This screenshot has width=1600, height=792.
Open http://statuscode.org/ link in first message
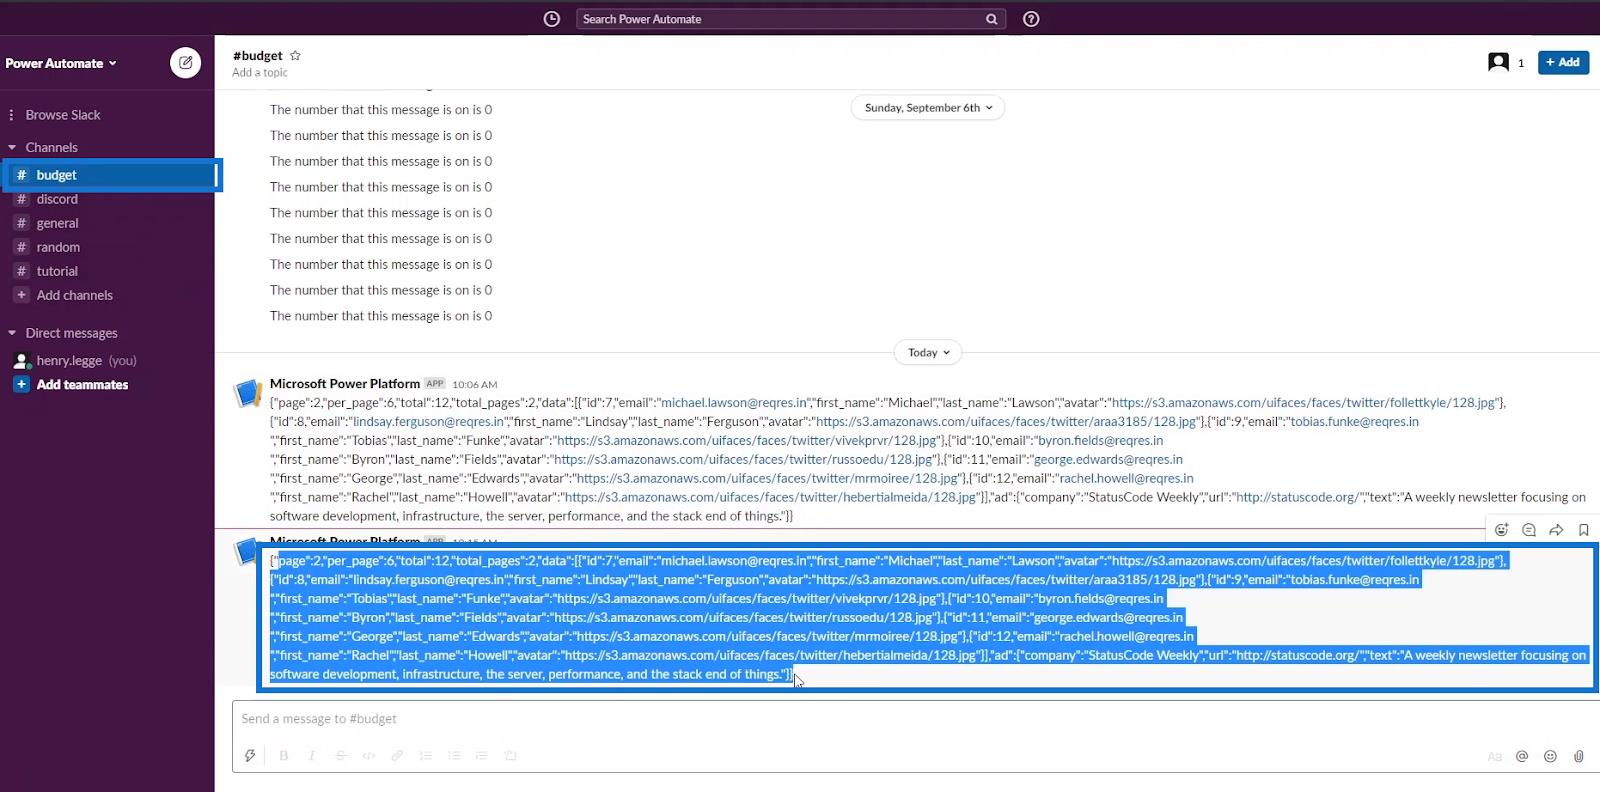1297,497
